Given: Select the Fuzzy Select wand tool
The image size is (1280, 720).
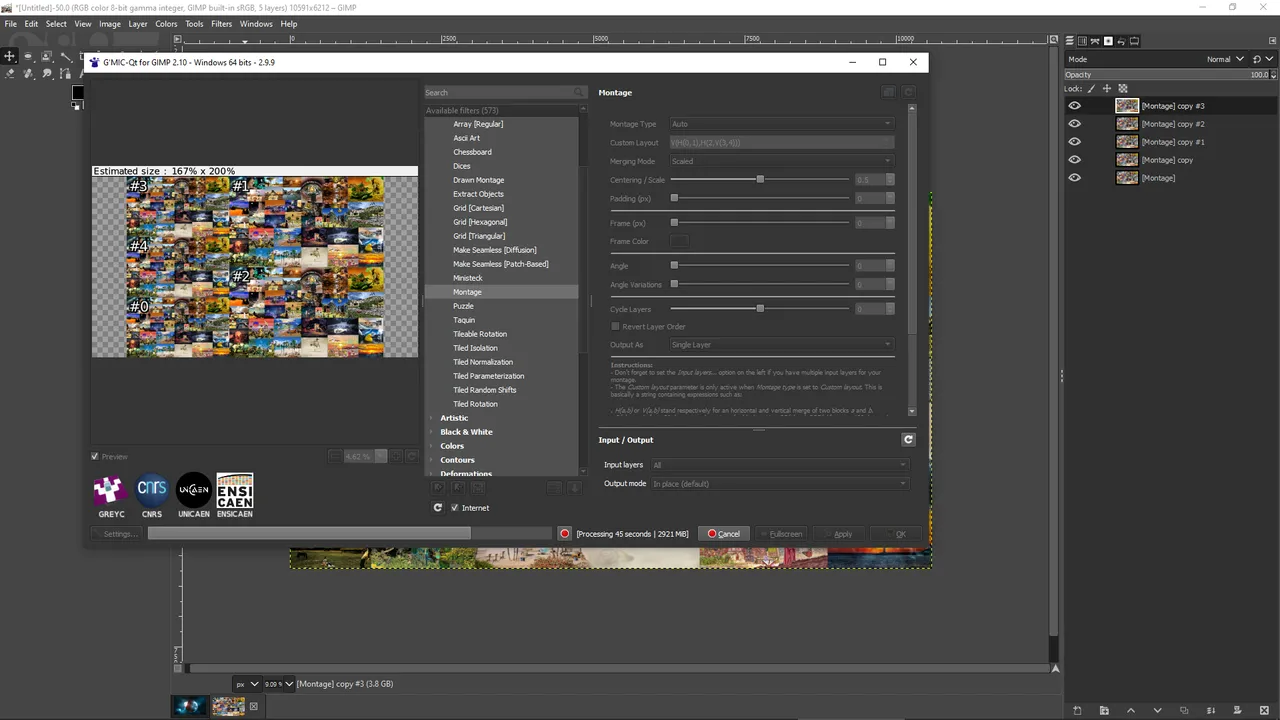Looking at the screenshot, I should tap(66, 56).
